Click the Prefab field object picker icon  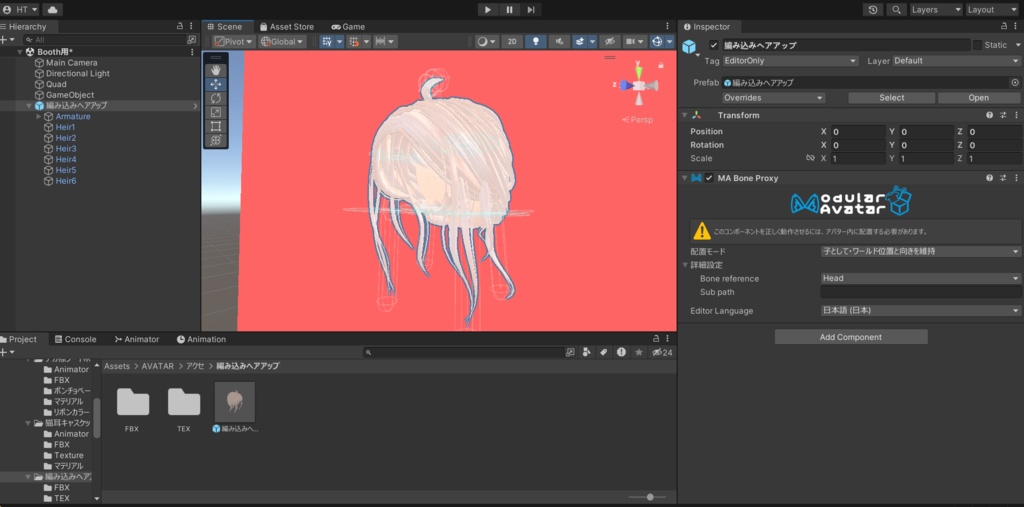pyautogui.click(x=1015, y=83)
